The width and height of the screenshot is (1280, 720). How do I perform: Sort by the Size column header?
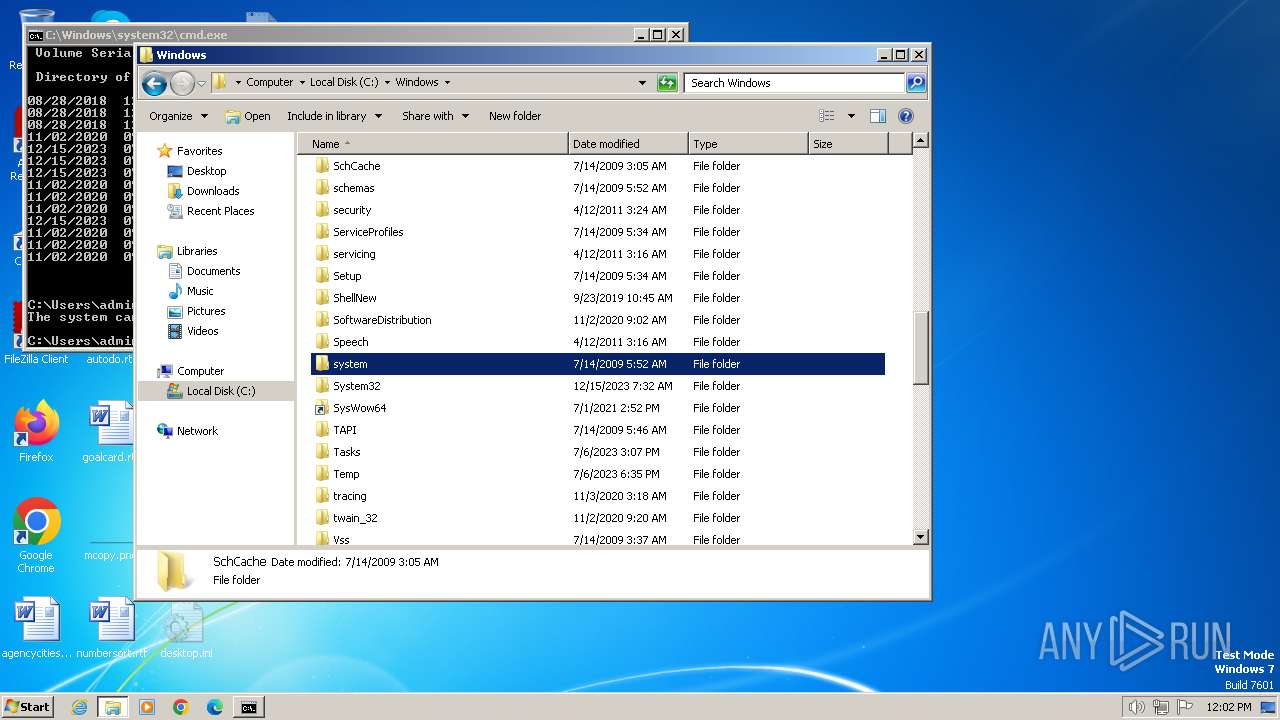click(848, 144)
